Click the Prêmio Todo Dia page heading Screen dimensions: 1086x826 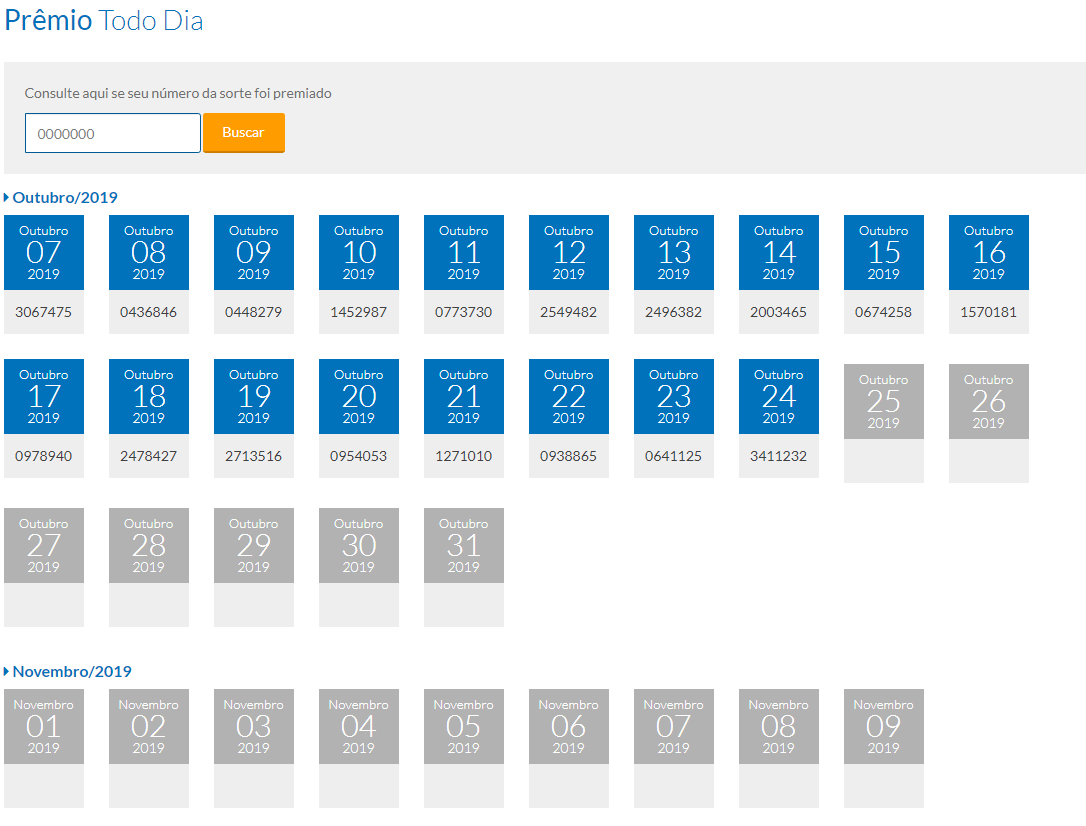(x=104, y=20)
